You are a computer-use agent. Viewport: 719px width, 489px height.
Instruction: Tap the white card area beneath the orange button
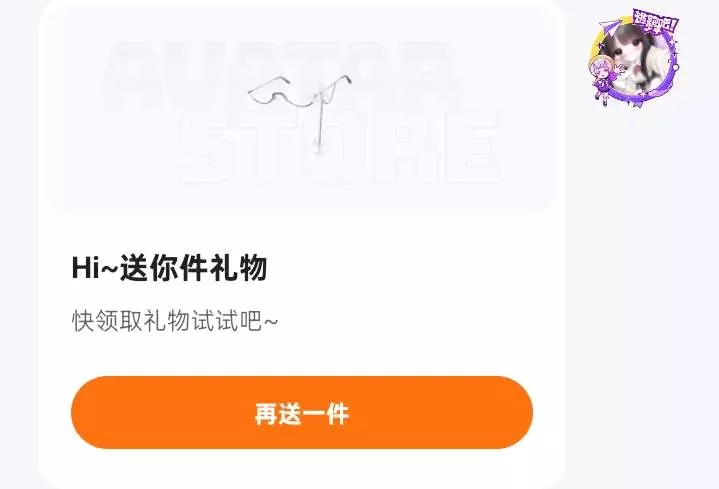(302, 467)
